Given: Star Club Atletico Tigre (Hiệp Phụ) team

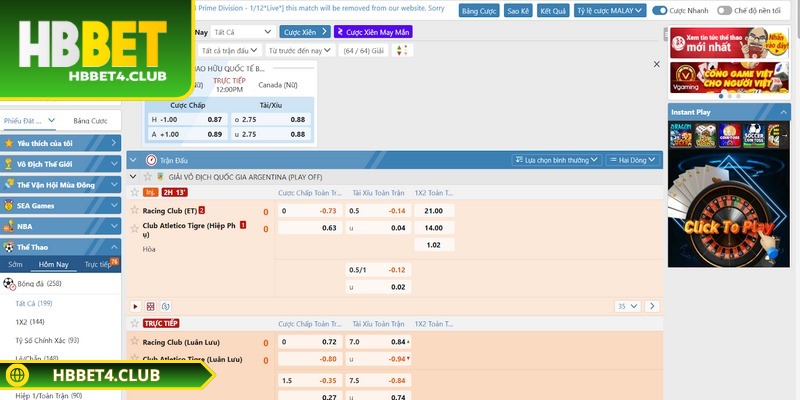Looking at the screenshot, I should point(135,229).
